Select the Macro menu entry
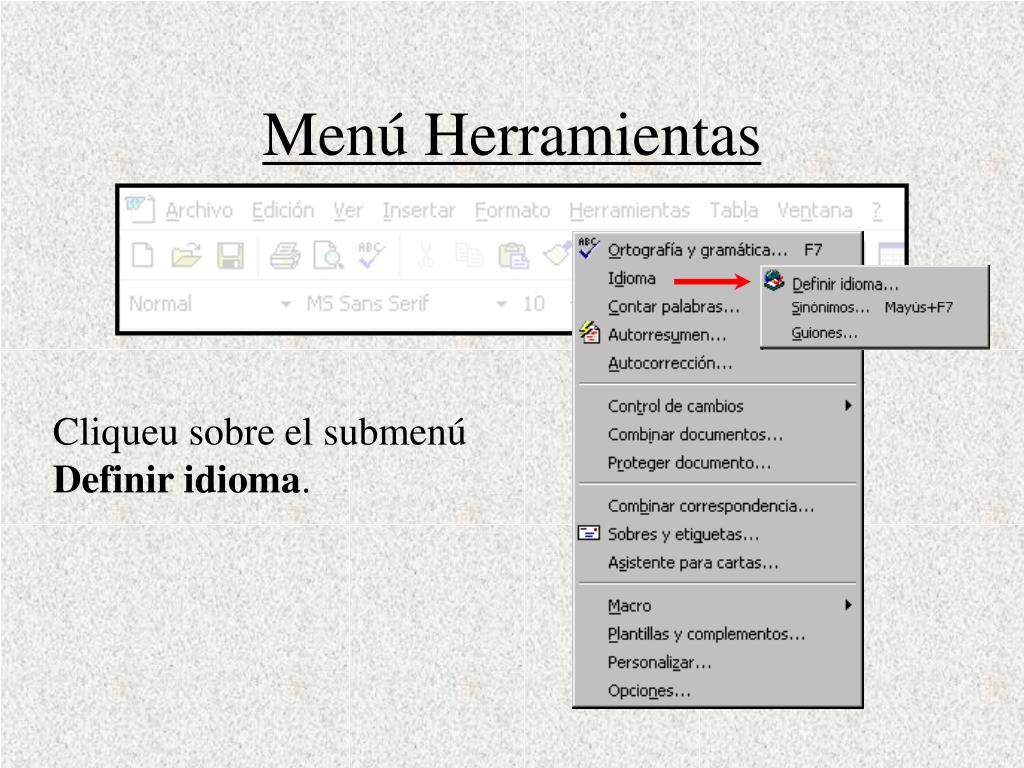The image size is (1024, 768). tap(718, 605)
